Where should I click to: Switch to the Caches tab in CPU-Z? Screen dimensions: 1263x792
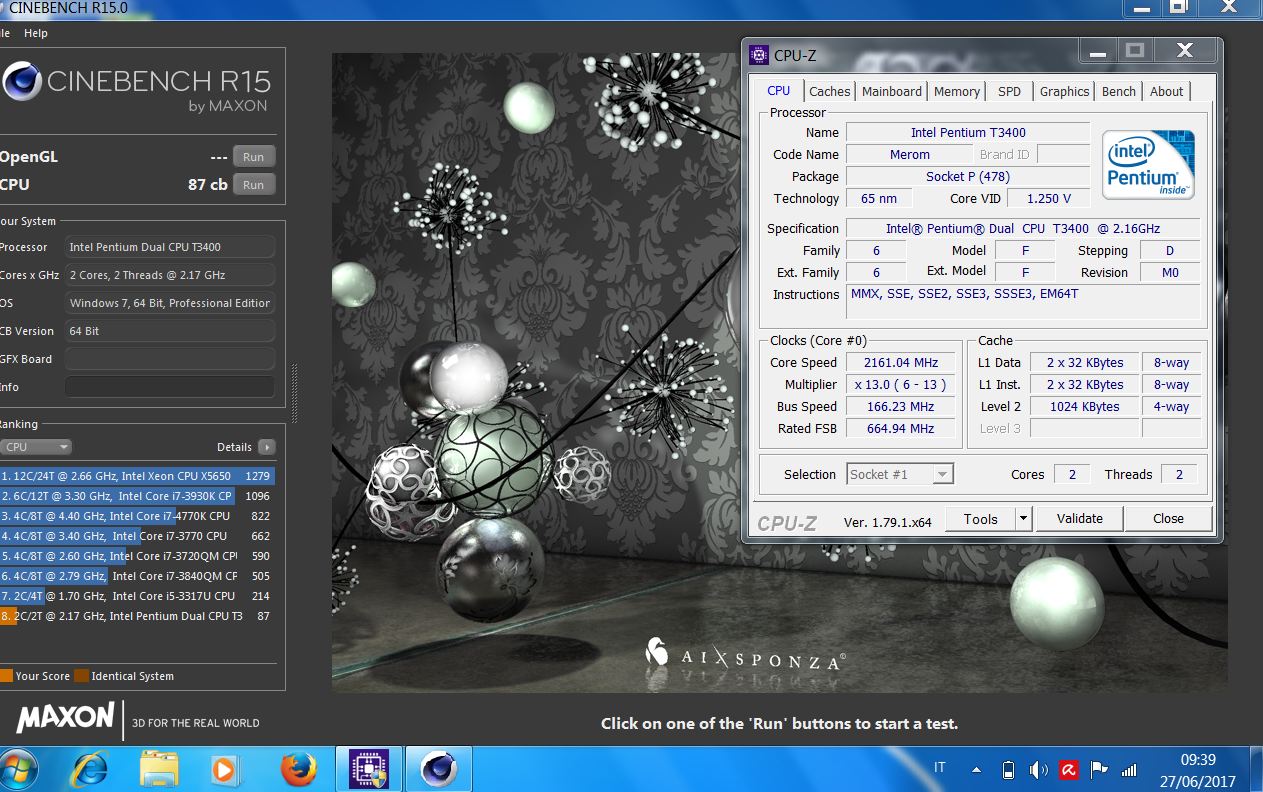[829, 91]
